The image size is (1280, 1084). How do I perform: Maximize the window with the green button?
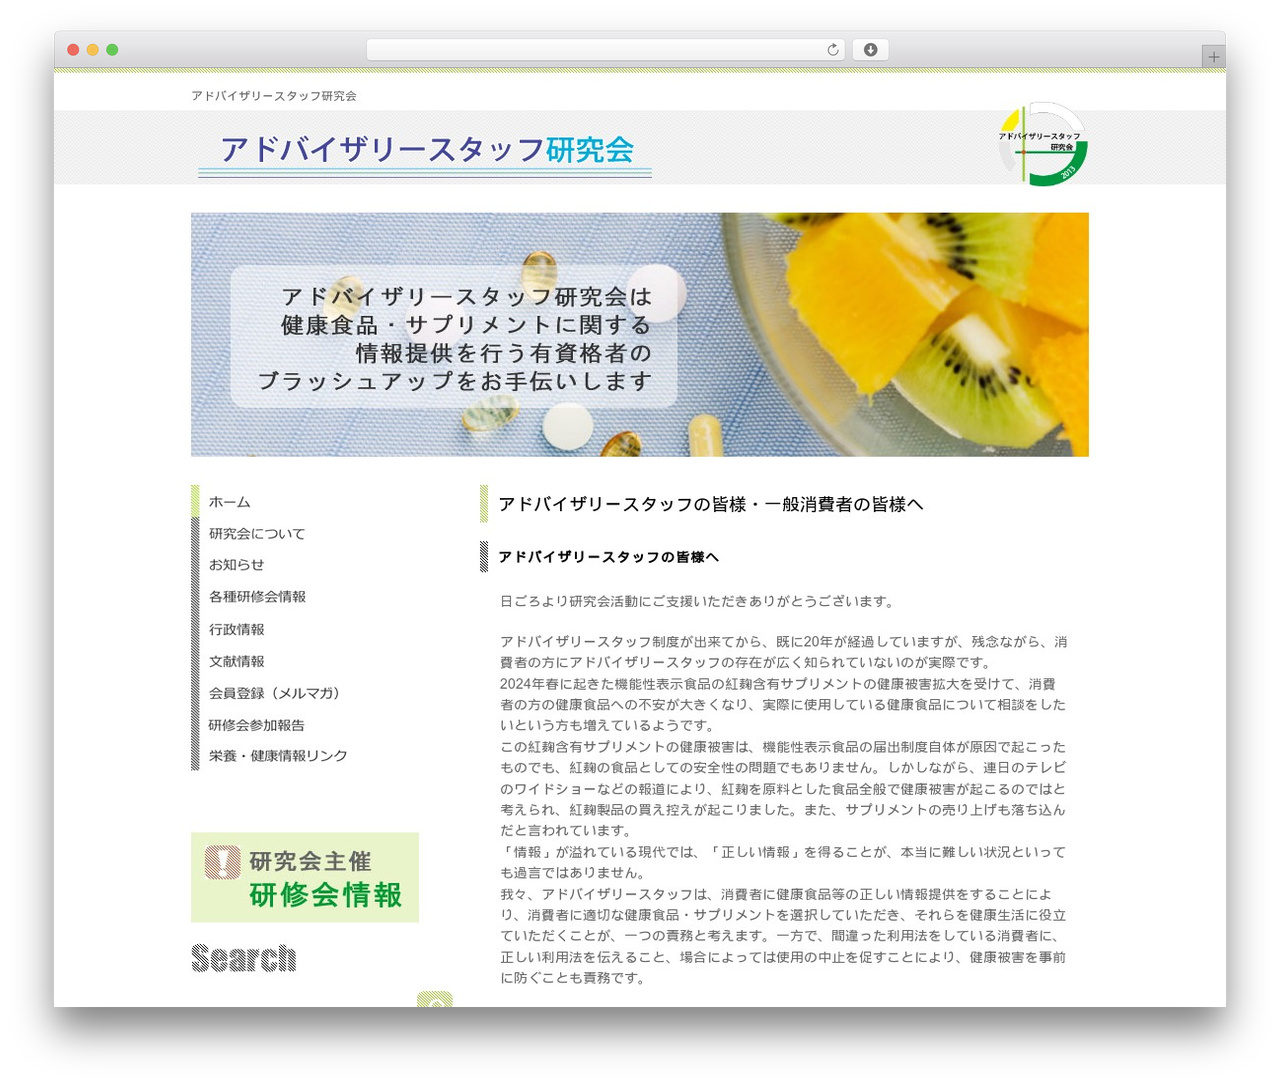click(112, 50)
